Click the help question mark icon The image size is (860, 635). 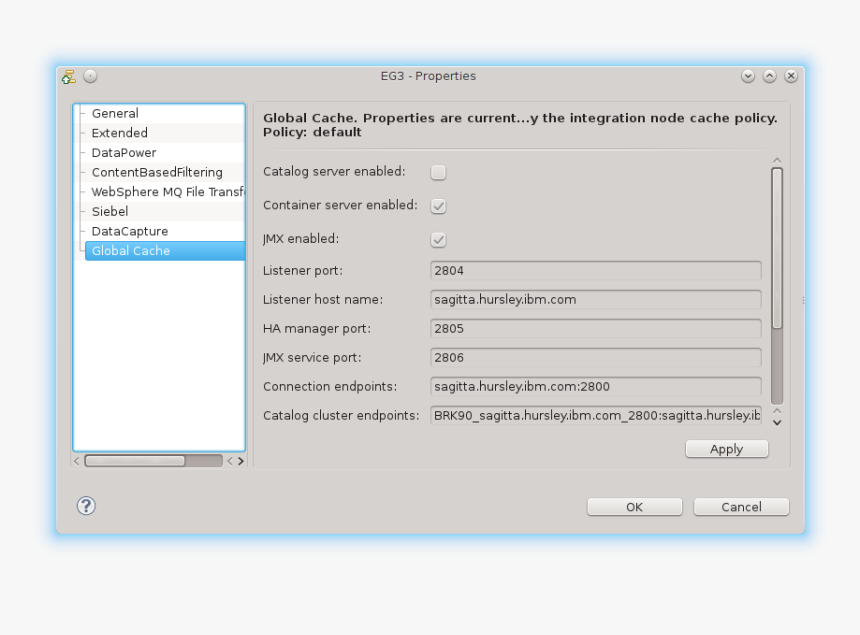point(87,506)
